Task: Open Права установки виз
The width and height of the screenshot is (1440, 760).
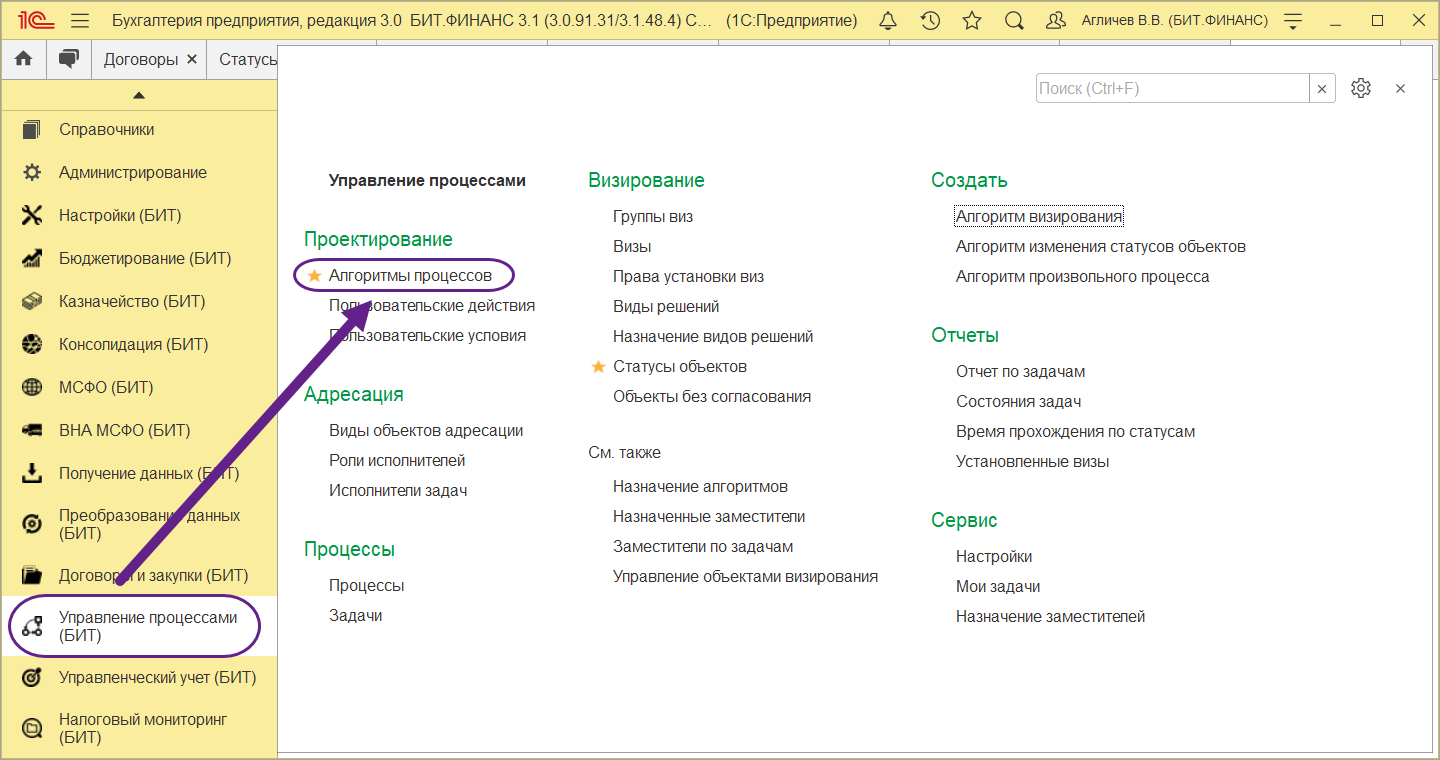Action: pyautogui.click(x=688, y=277)
